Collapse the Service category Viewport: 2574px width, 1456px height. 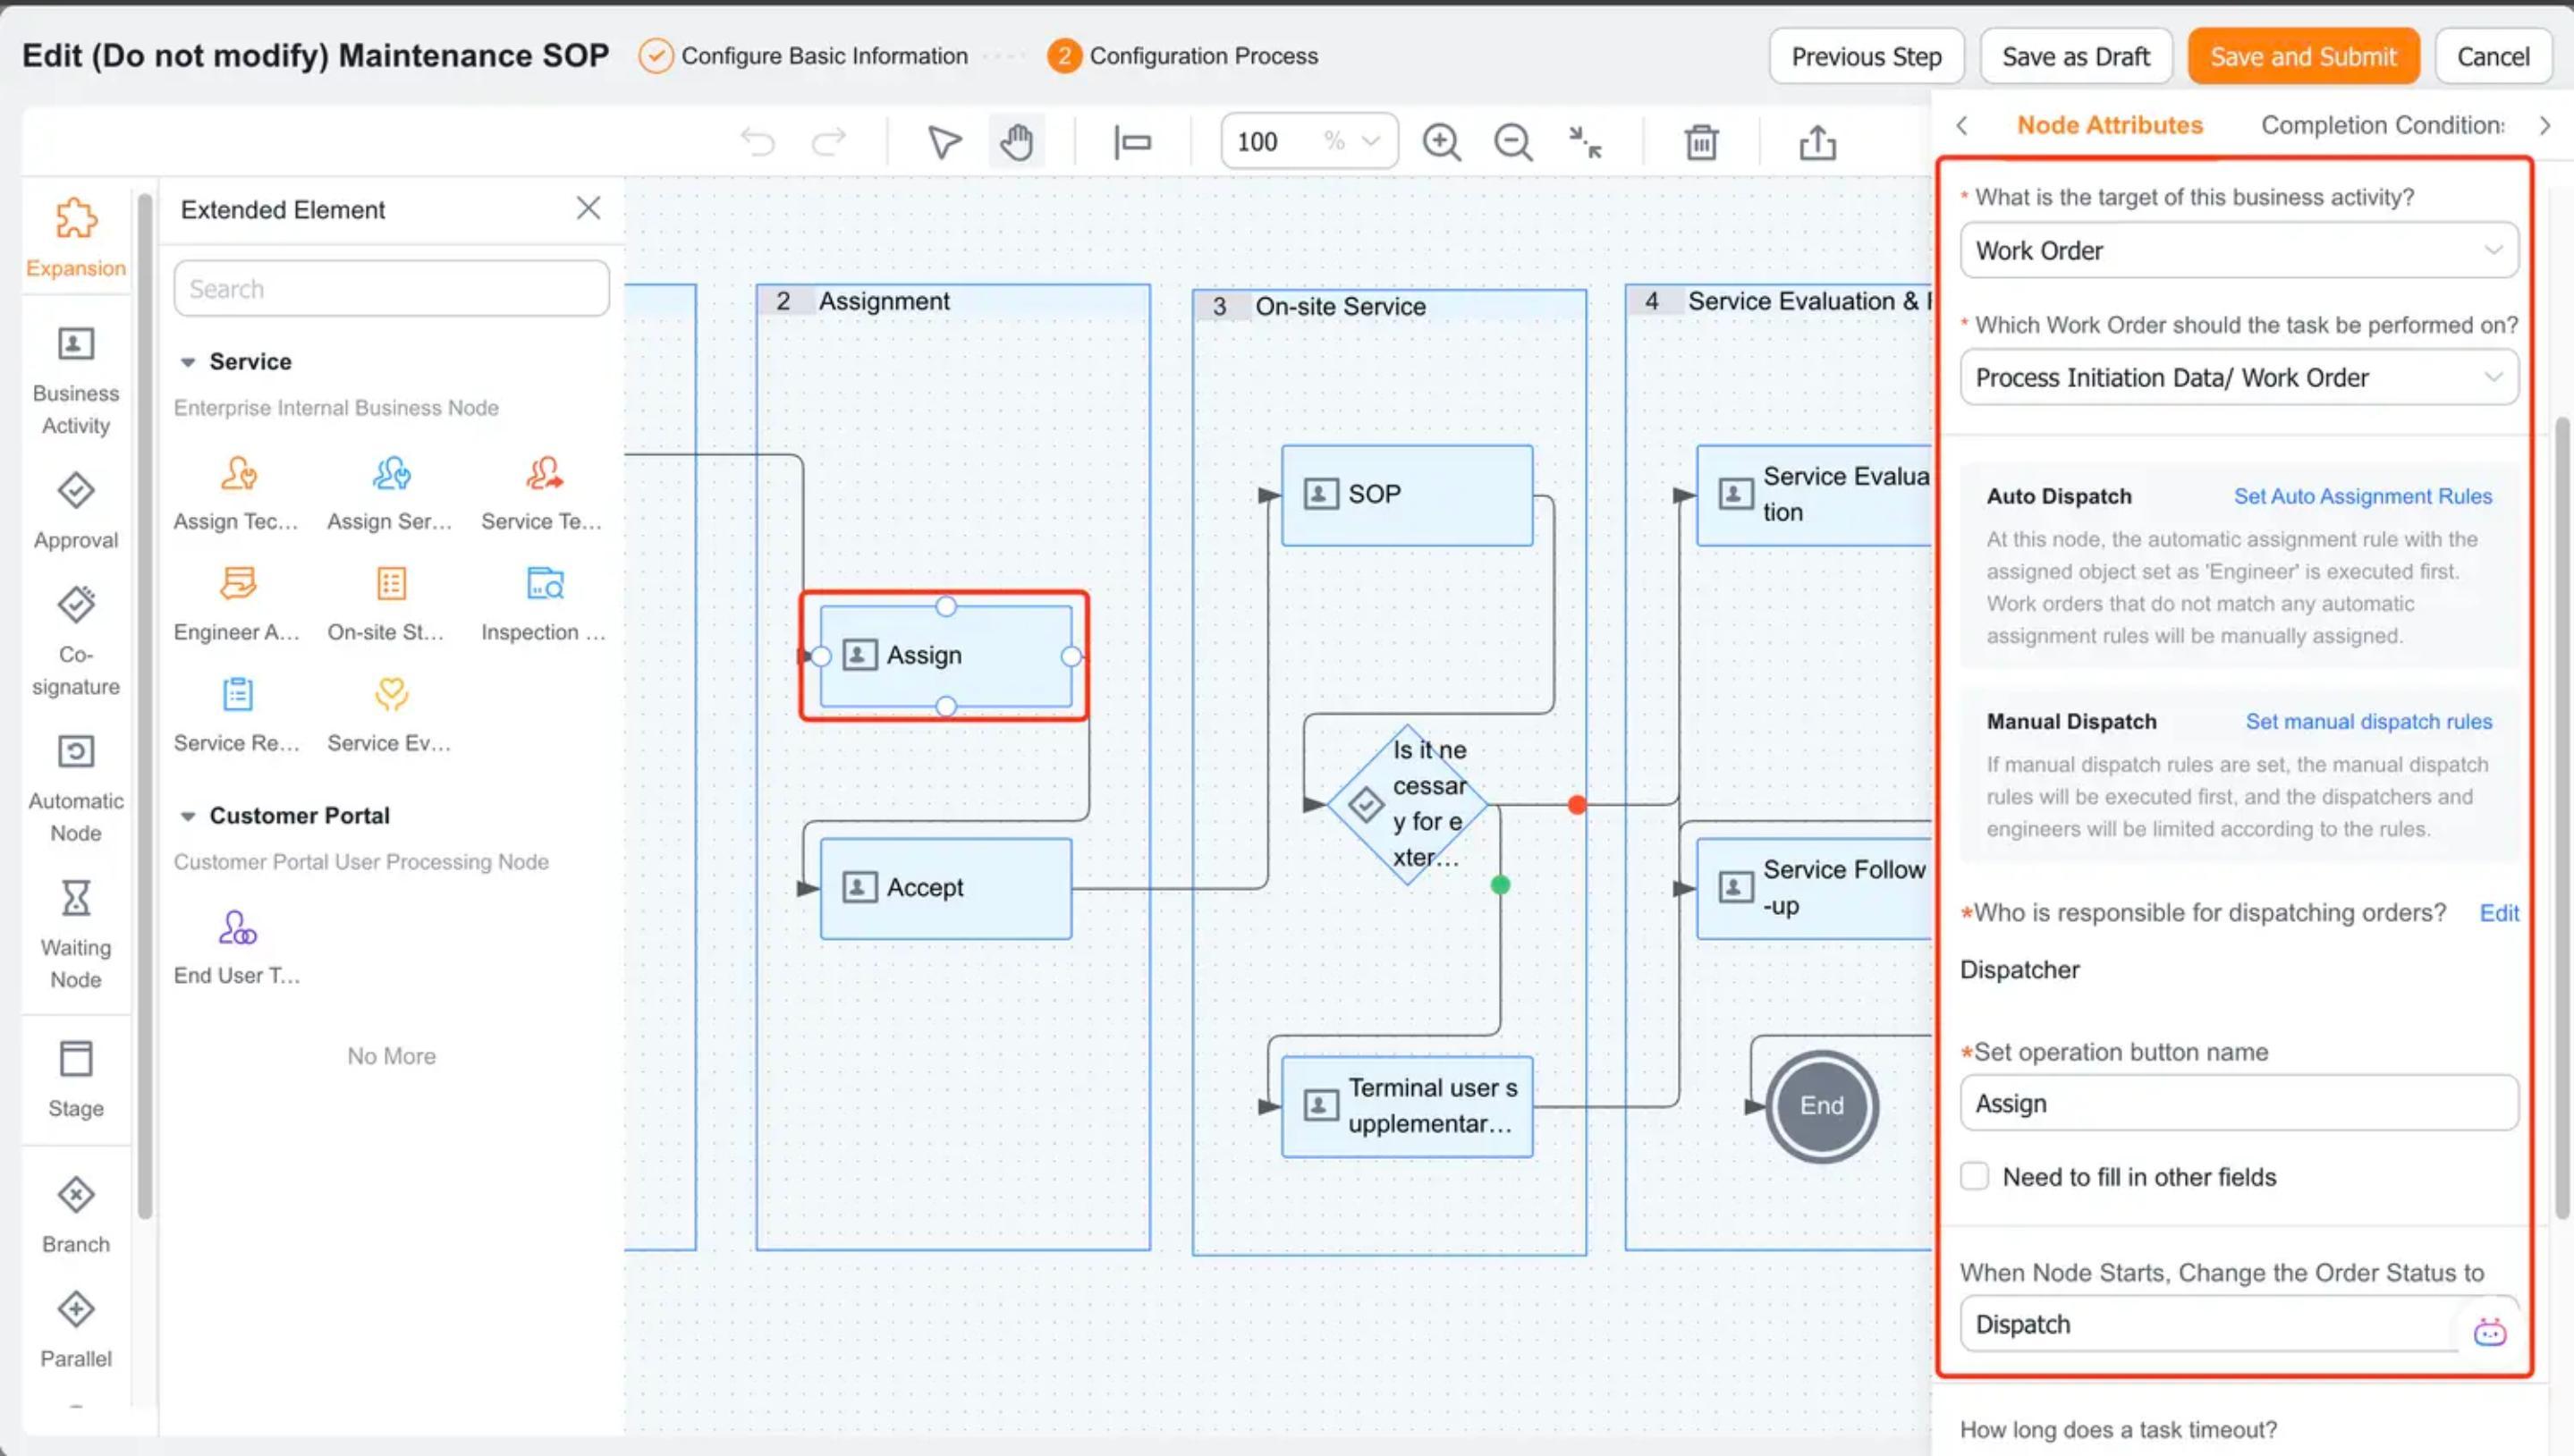pyautogui.click(x=187, y=362)
